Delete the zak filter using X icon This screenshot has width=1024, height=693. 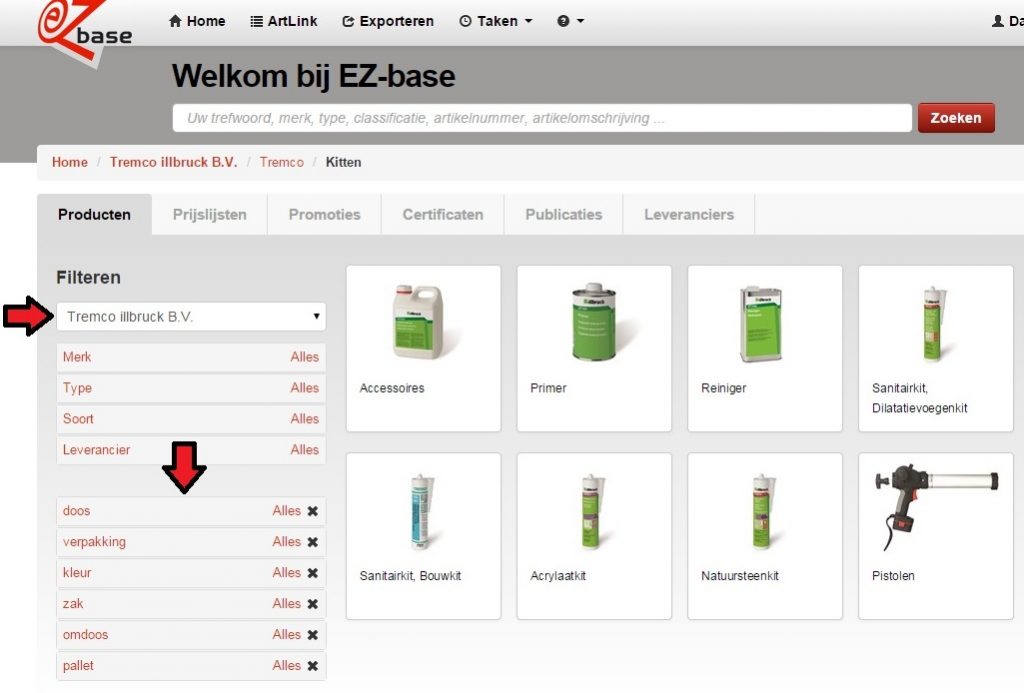312,604
